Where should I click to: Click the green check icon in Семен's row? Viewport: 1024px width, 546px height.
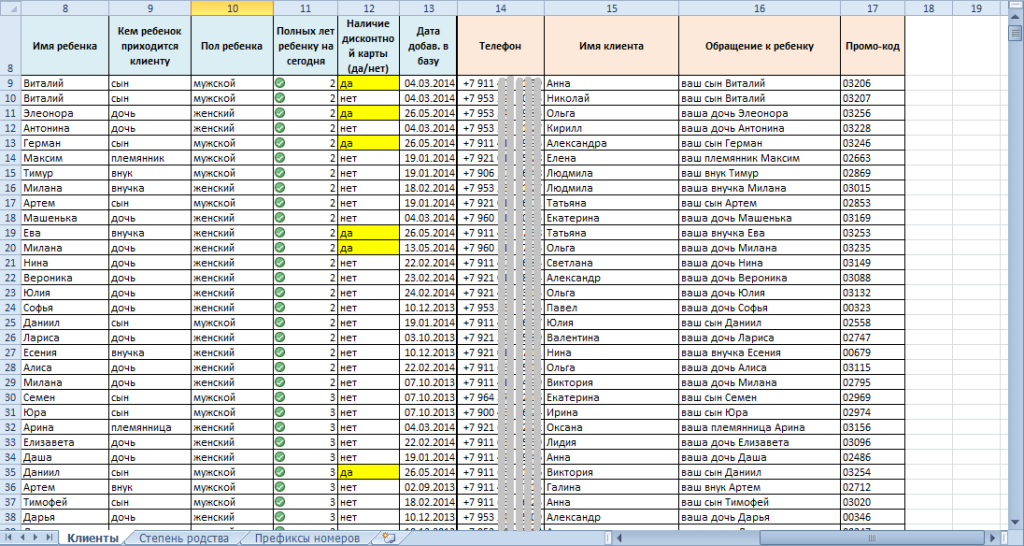280,397
